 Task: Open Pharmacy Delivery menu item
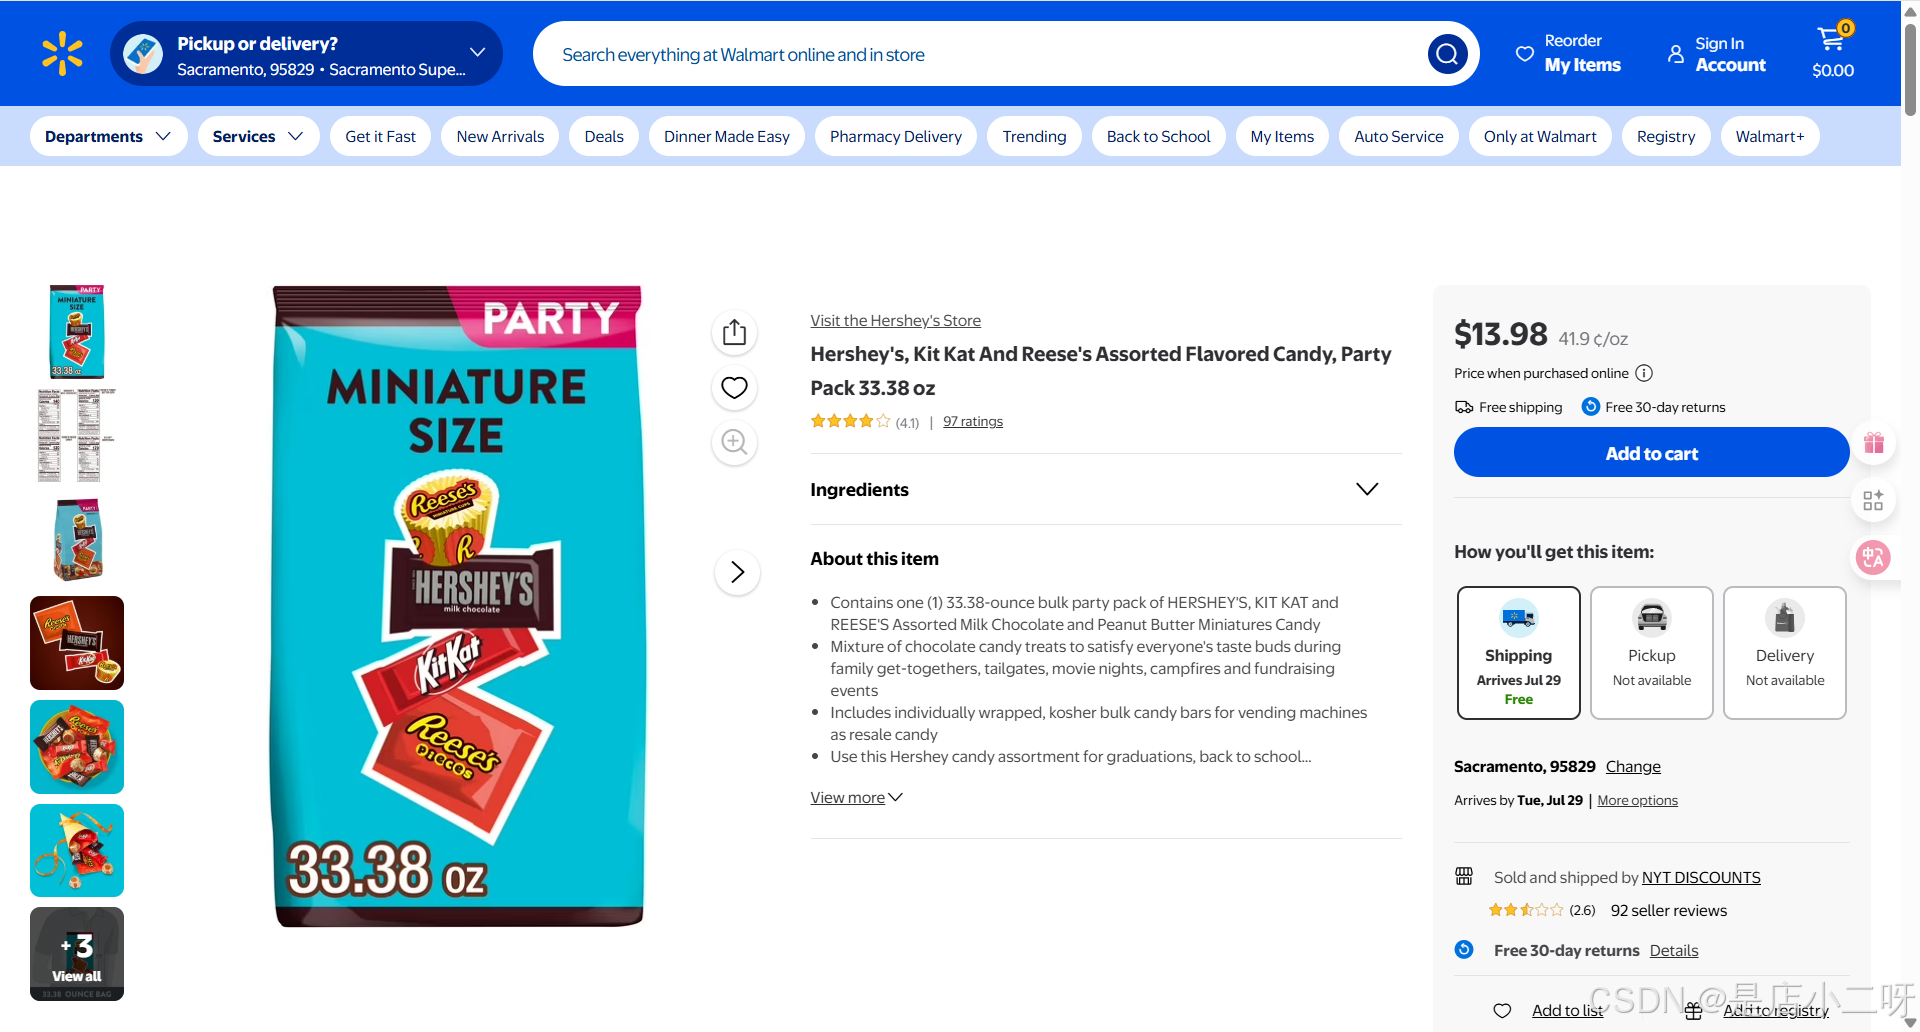pyautogui.click(x=895, y=136)
